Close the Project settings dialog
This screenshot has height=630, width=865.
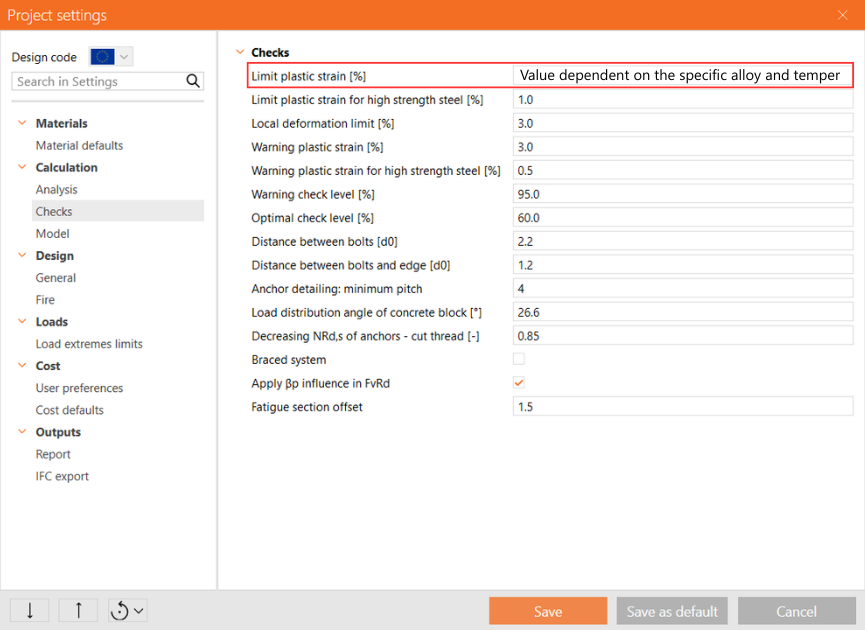point(842,15)
